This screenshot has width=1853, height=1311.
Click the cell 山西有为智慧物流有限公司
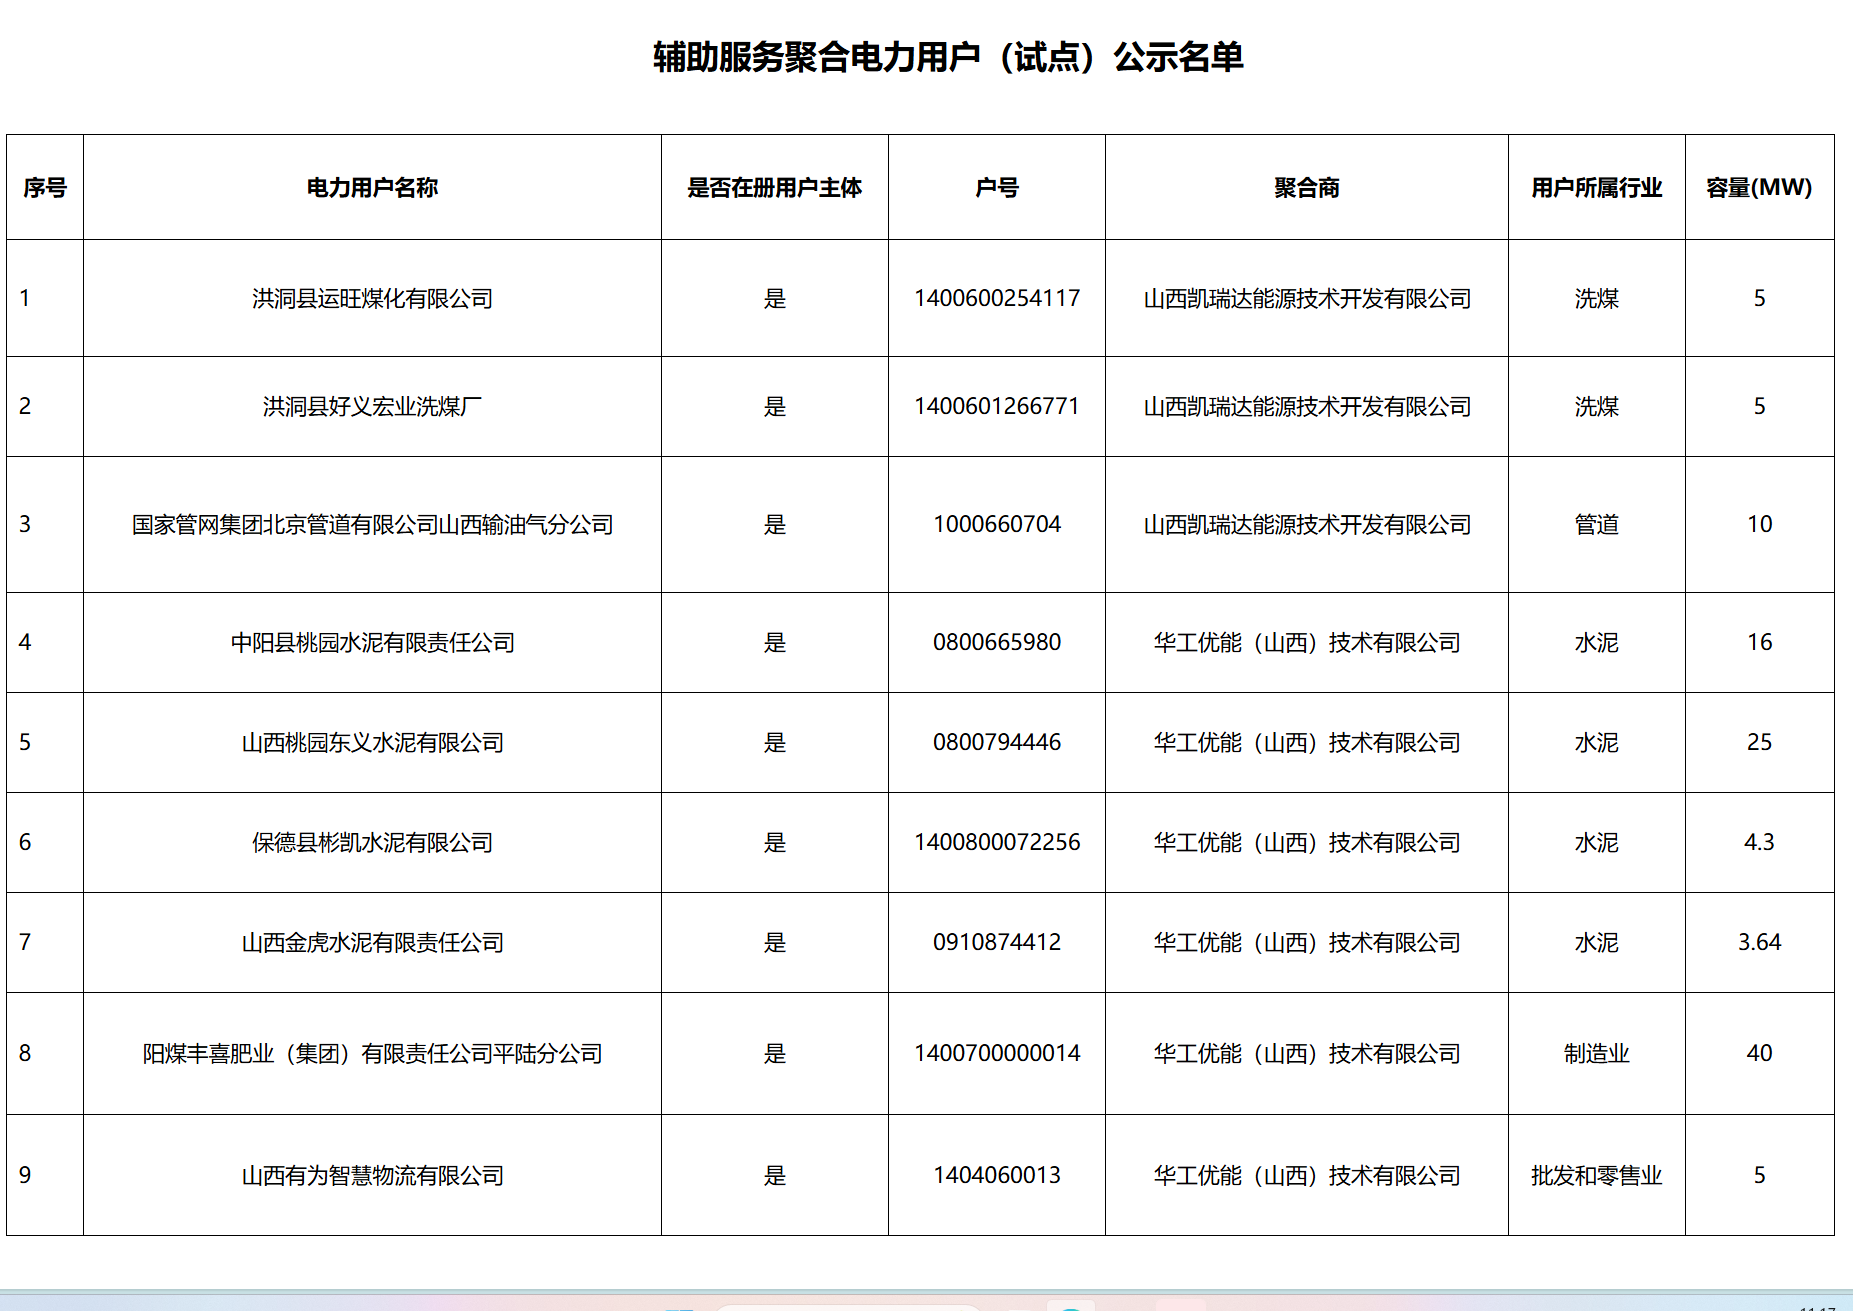tap(372, 1176)
